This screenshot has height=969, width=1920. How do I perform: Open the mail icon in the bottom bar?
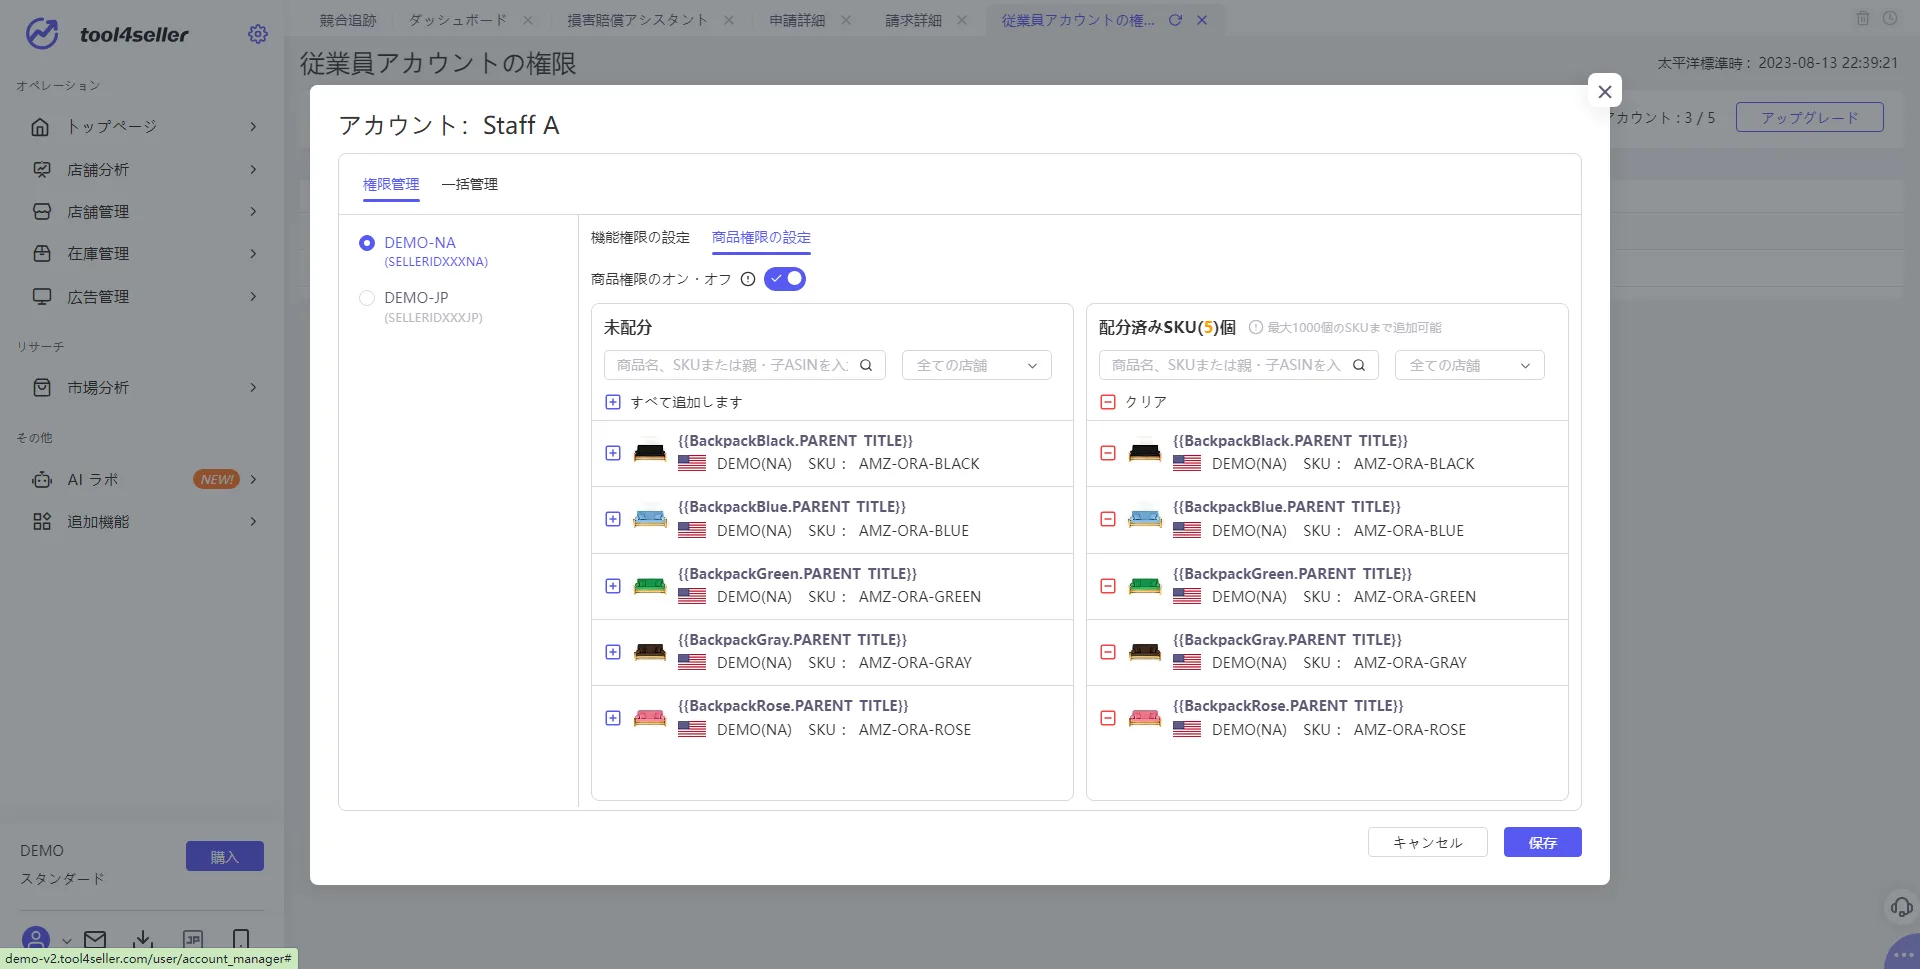pyautogui.click(x=95, y=940)
